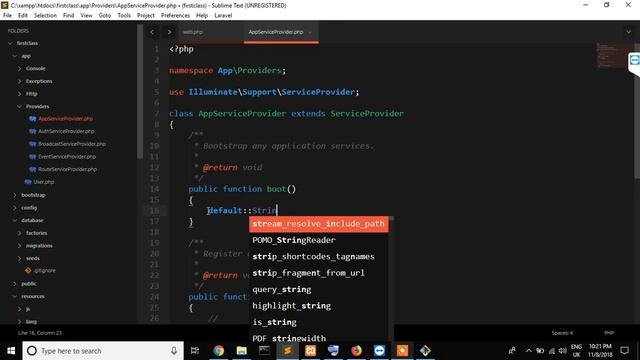This screenshot has height=360, width=640.
Task: Click the Cortana microphone icon
Action: [x=174, y=351]
